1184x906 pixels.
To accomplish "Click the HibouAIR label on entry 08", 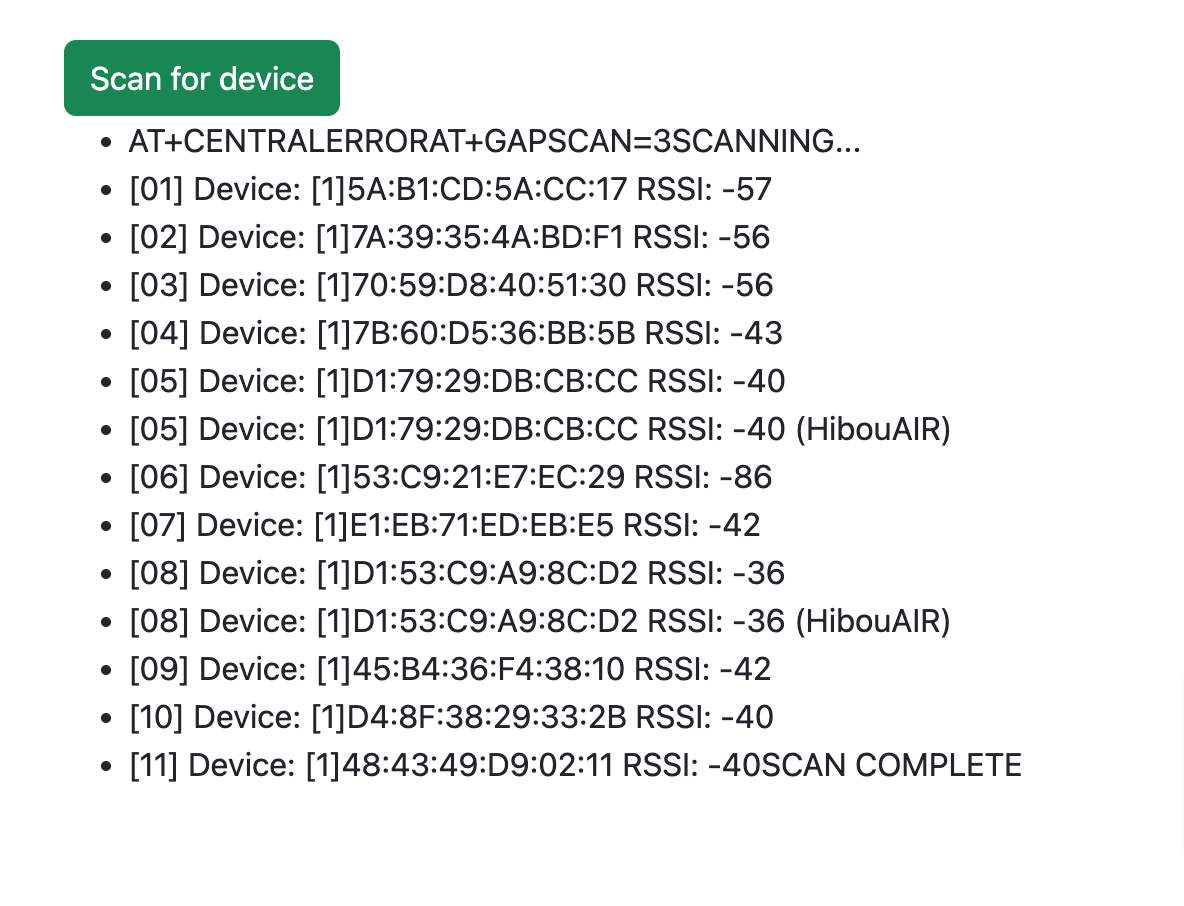I will [873, 621].
